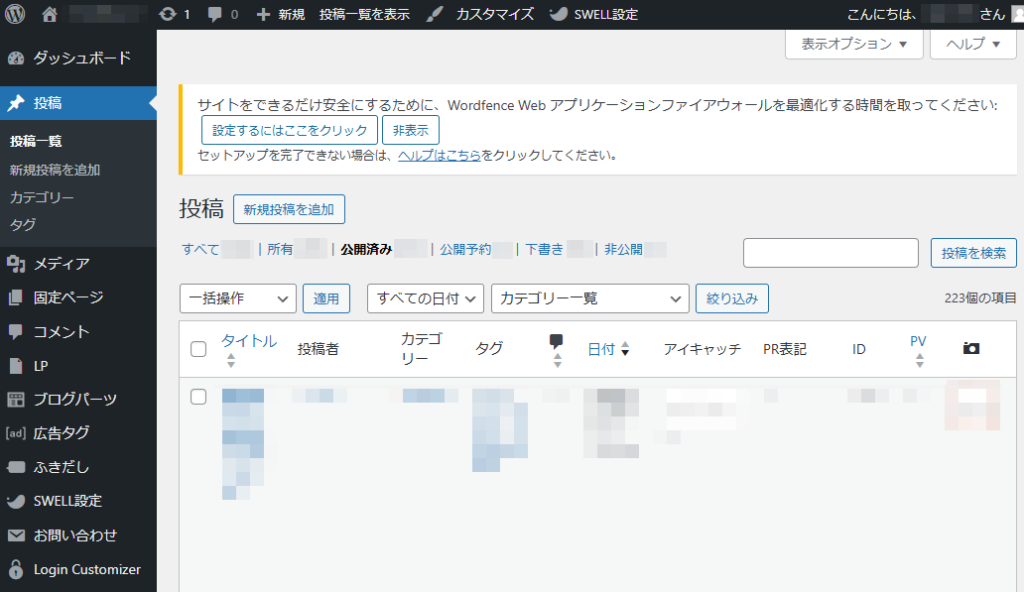
Task: Open the カテゴリー一覧 dropdown
Action: pos(590,298)
